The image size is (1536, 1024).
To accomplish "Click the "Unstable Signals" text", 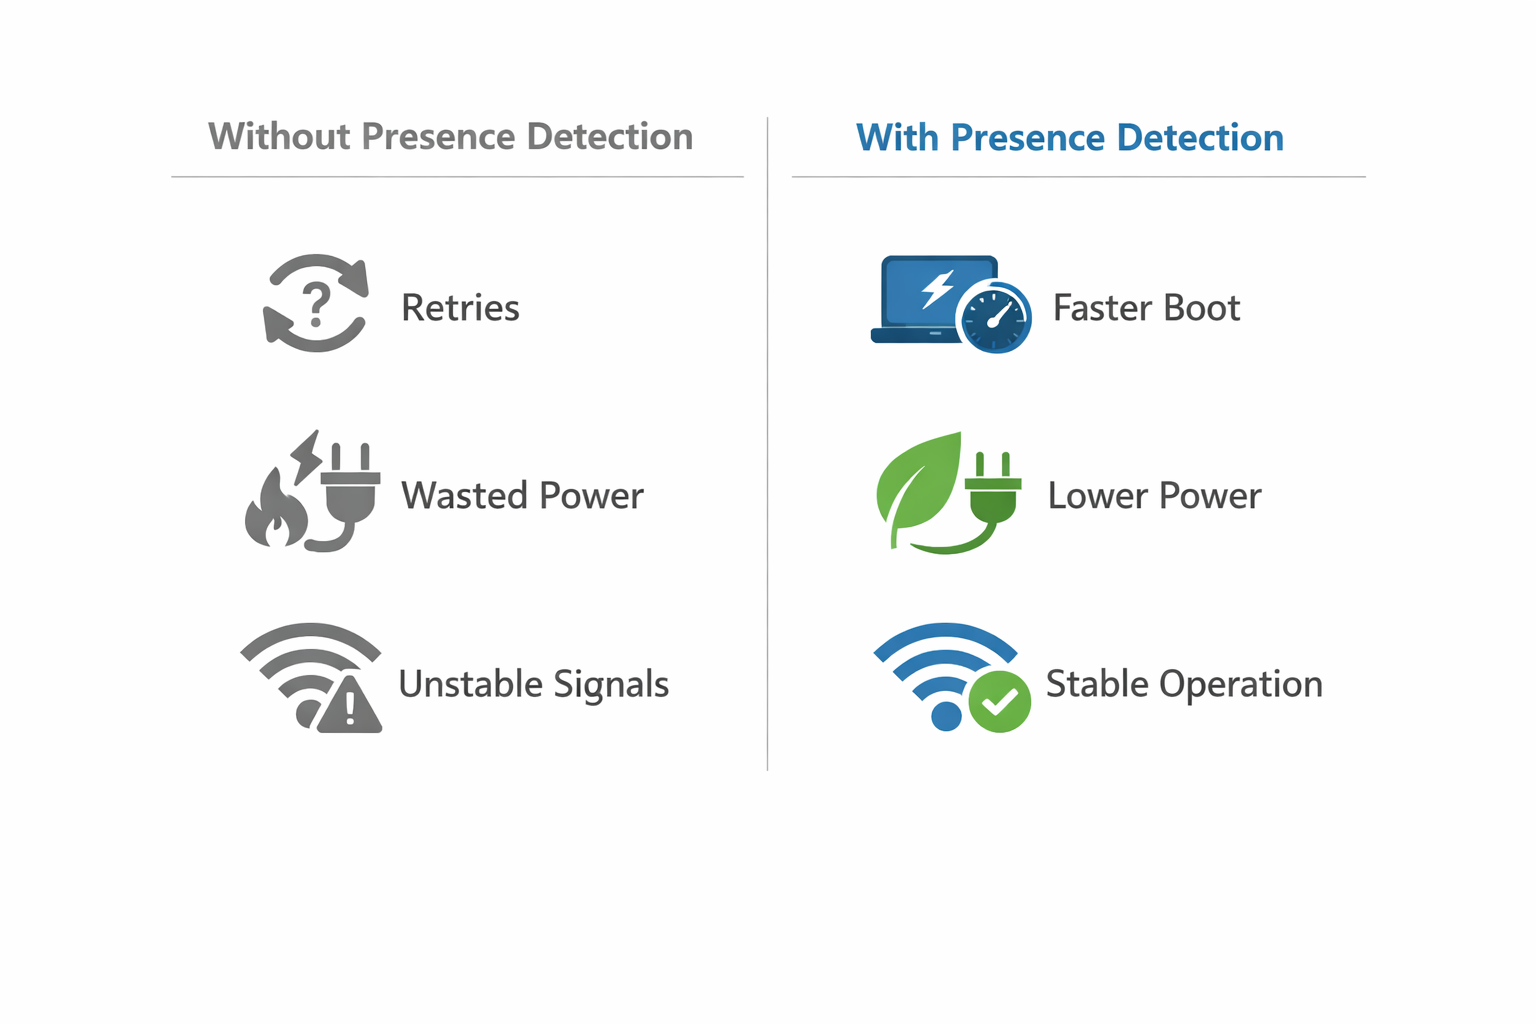I will [x=533, y=684].
